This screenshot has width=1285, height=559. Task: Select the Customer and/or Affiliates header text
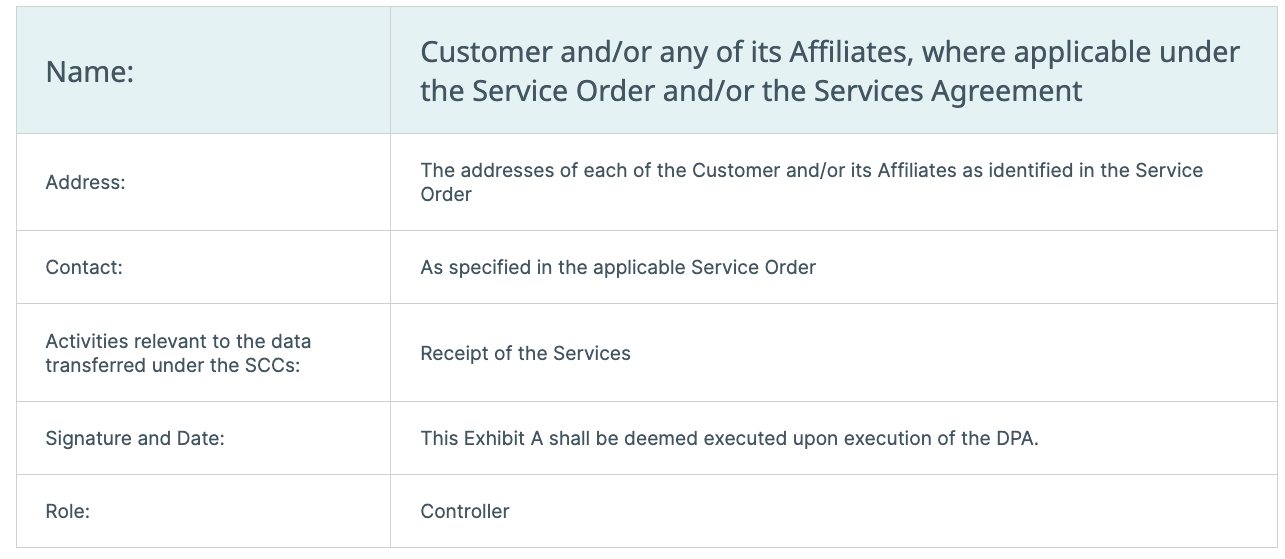click(830, 71)
